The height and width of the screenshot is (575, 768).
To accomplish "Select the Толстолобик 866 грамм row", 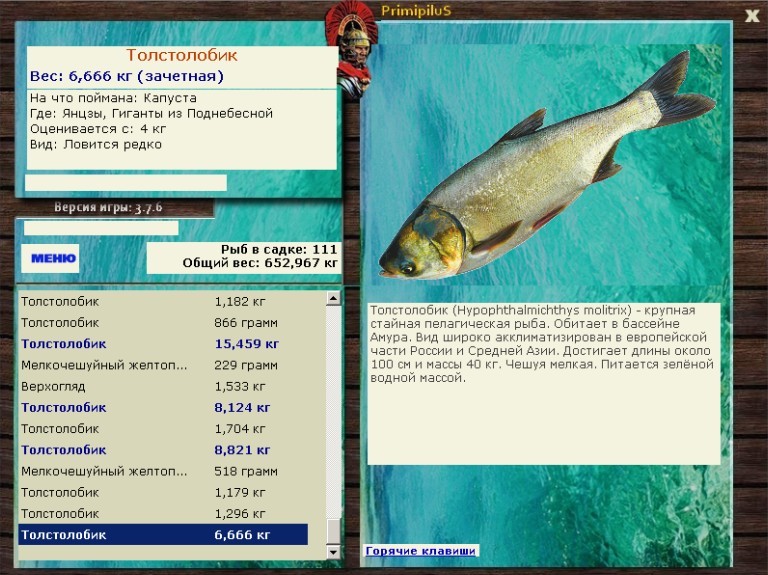I will [163, 323].
